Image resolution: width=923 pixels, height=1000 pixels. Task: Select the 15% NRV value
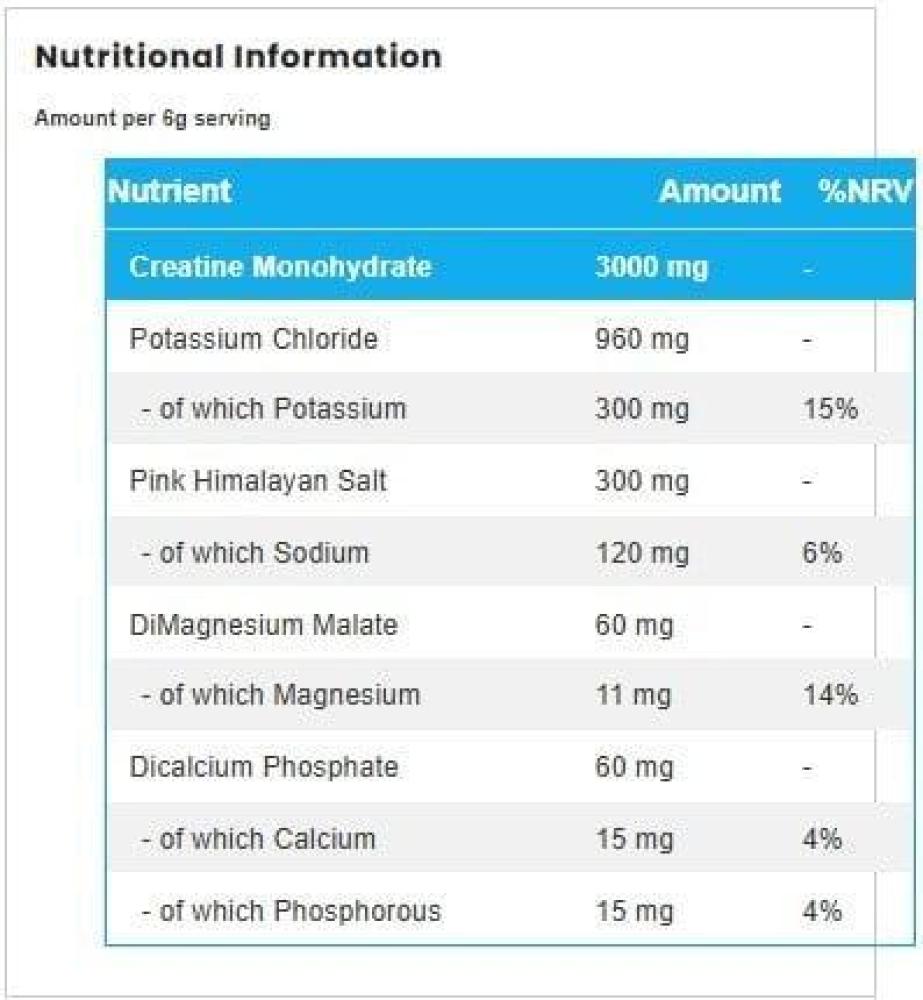tap(830, 409)
